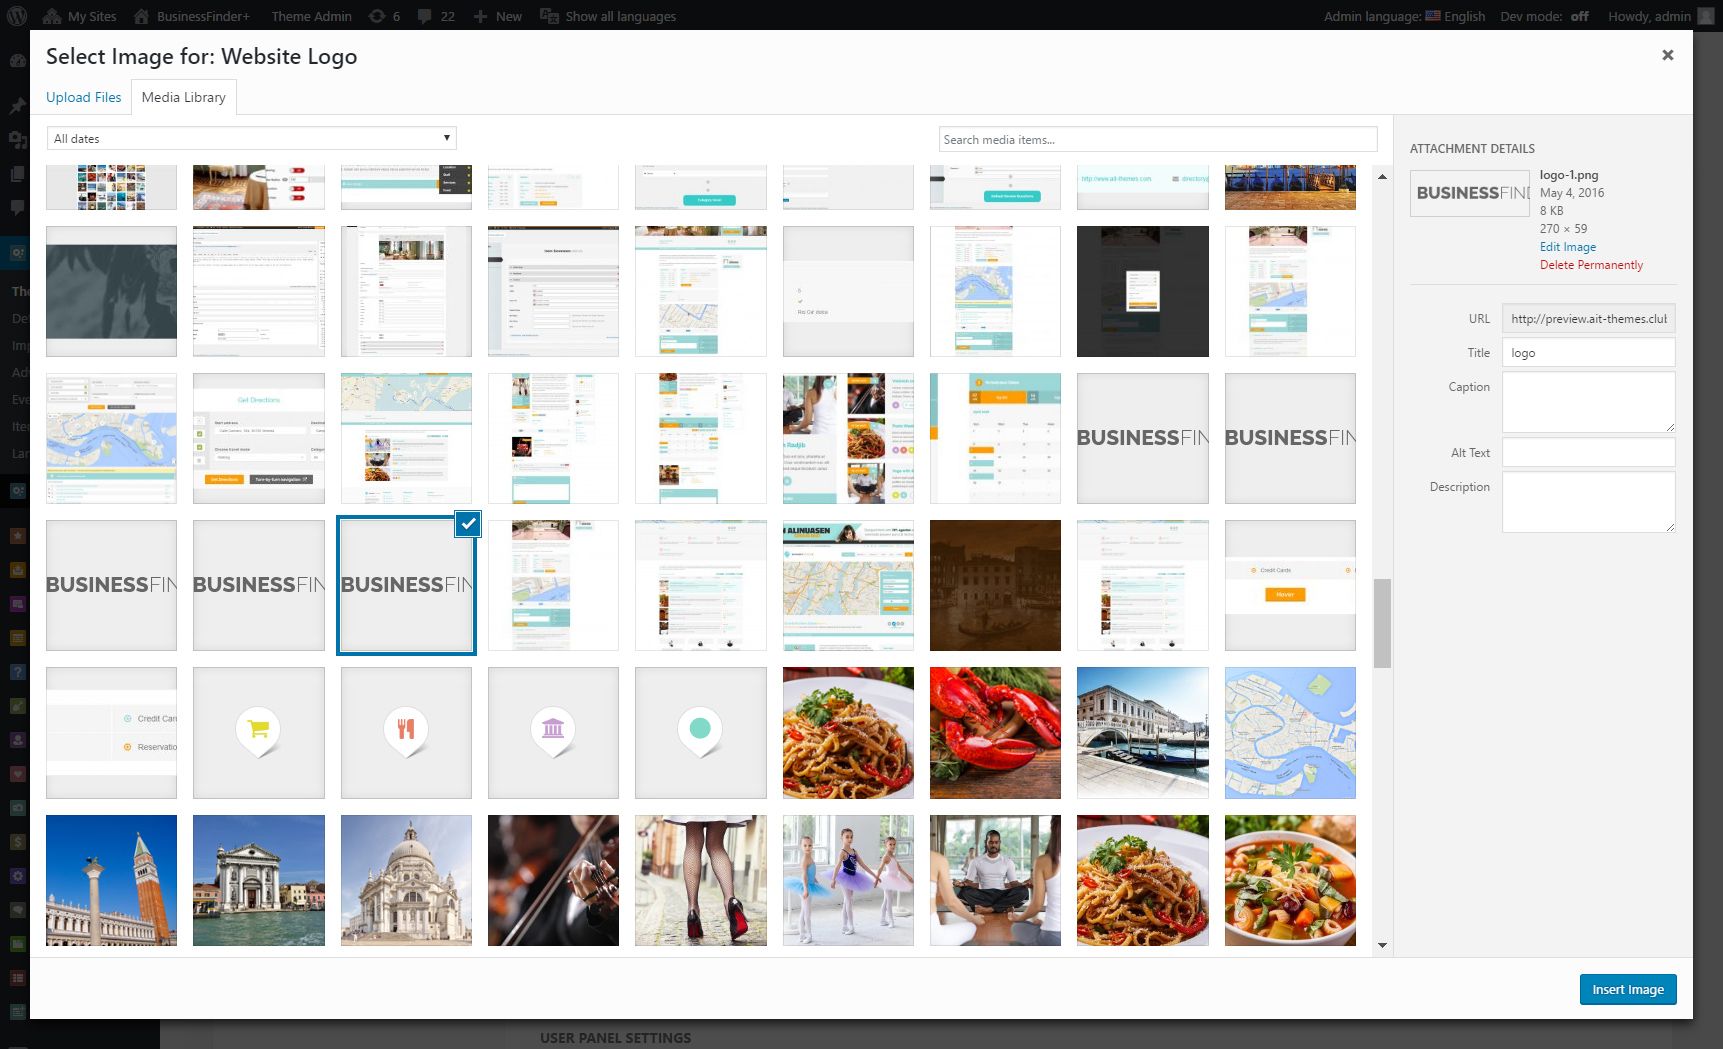Select the Credit Cards Hover button image
The height and width of the screenshot is (1049, 1723).
click(1290, 585)
